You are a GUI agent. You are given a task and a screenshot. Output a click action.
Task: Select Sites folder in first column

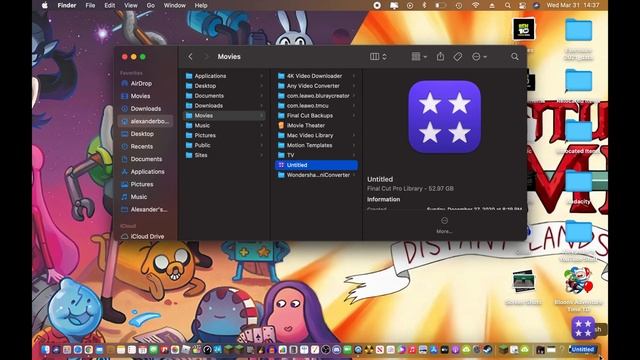[x=224, y=155]
